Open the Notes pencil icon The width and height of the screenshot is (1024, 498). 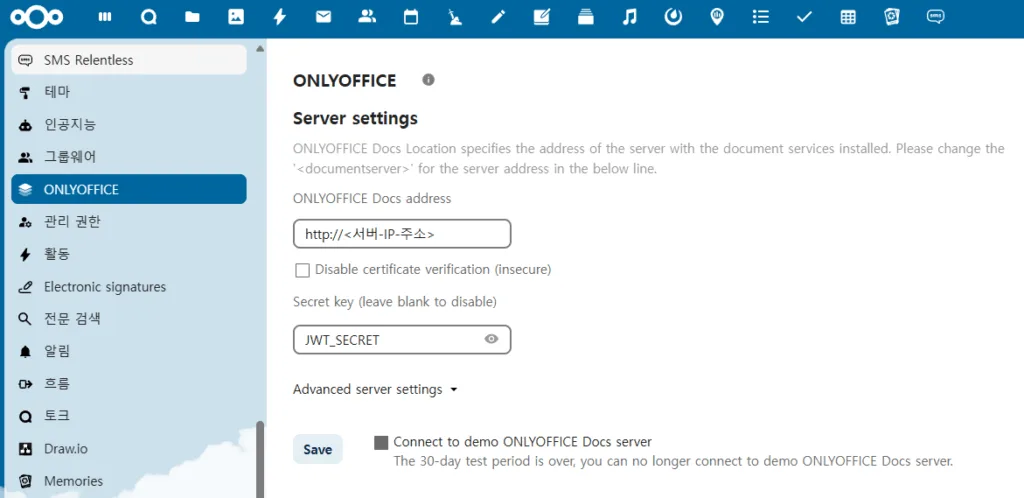tap(498, 18)
